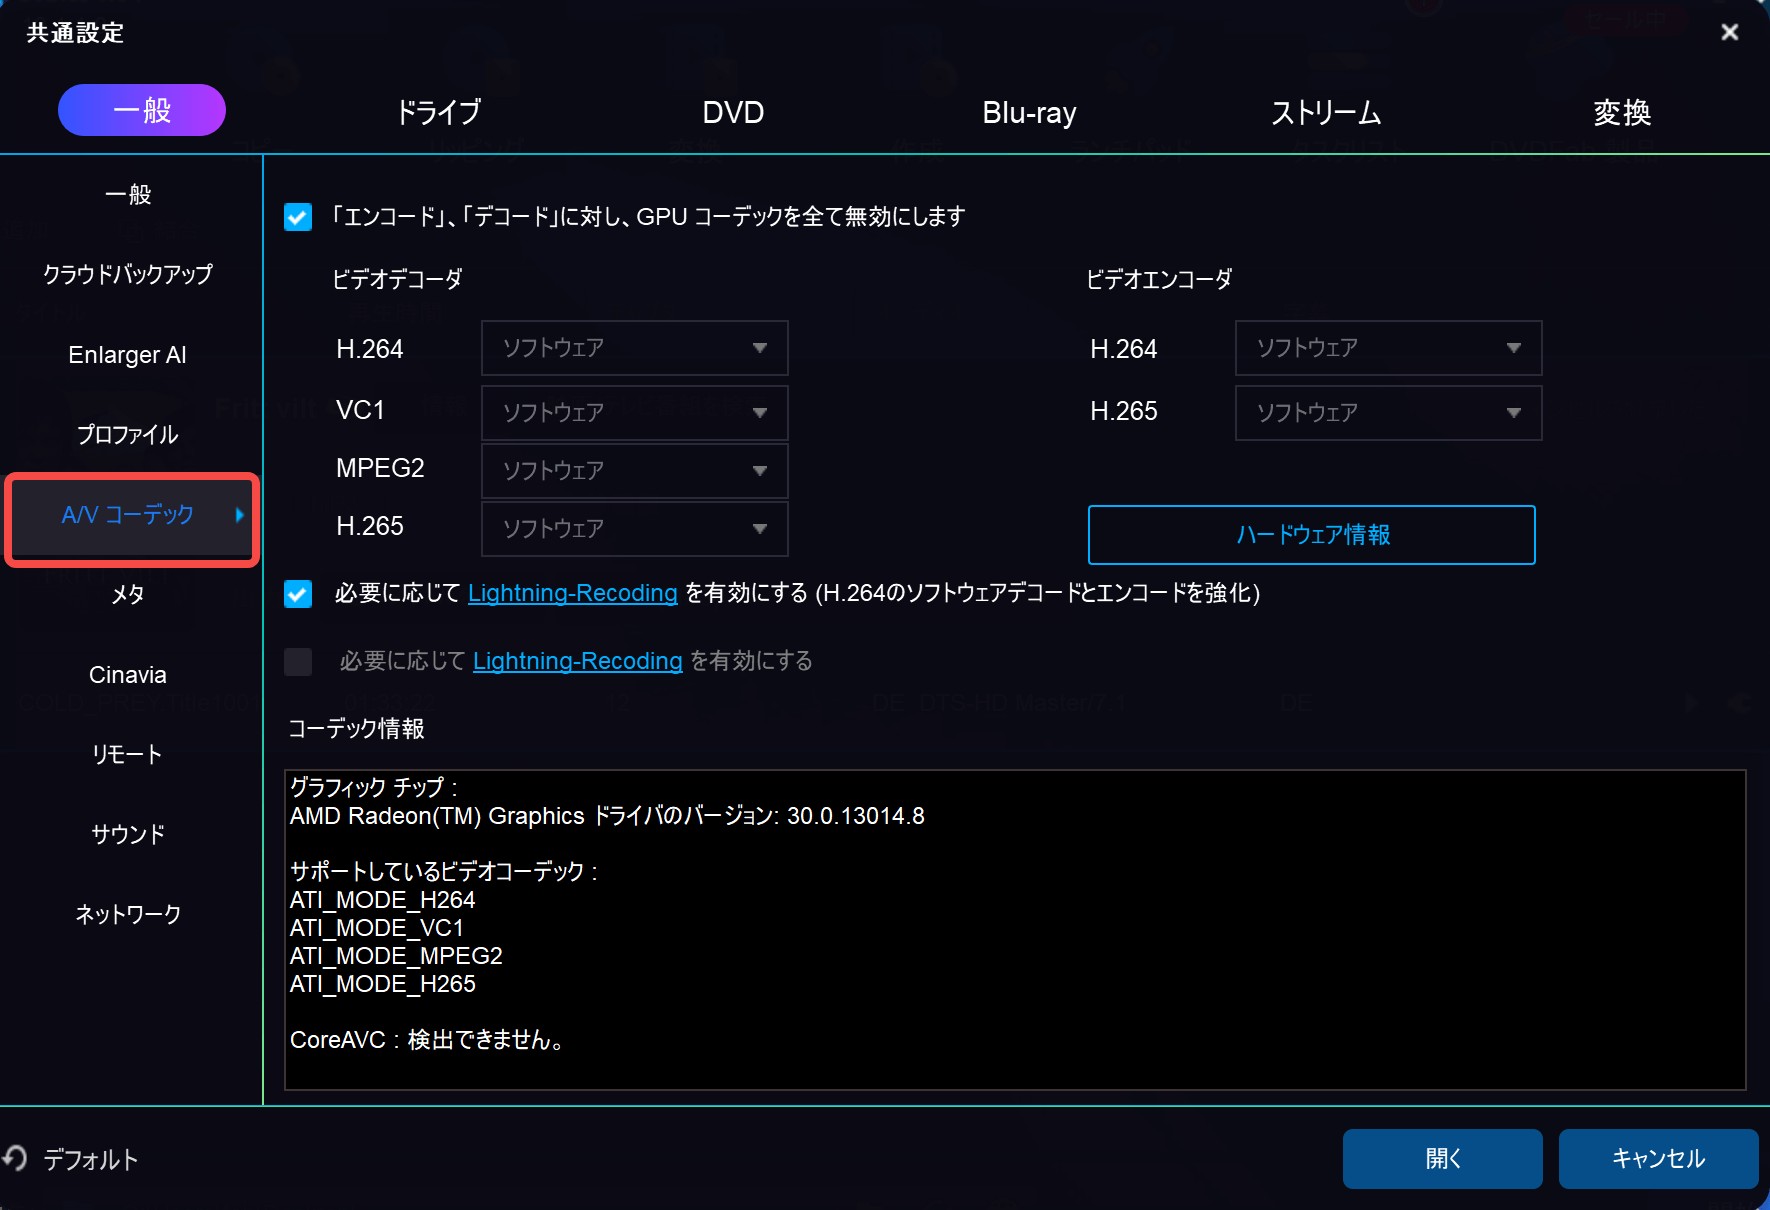
Task: Switch to the 変換 tab
Action: pos(1622,112)
